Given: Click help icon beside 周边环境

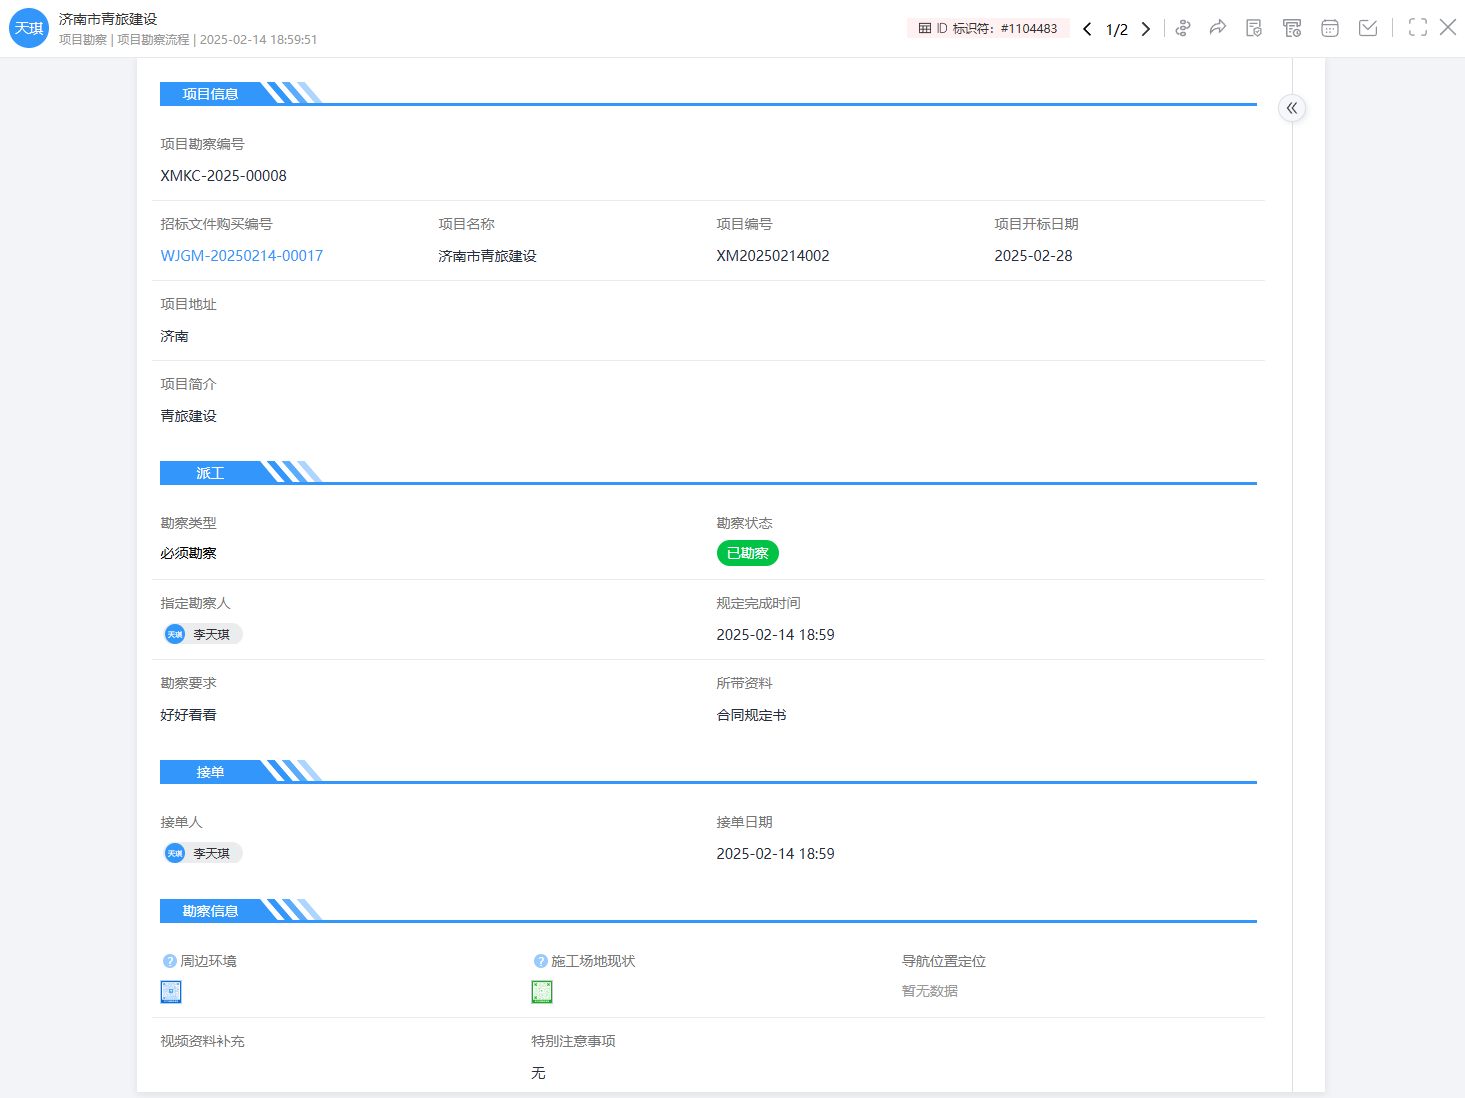Looking at the screenshot, I should point(170,961).
